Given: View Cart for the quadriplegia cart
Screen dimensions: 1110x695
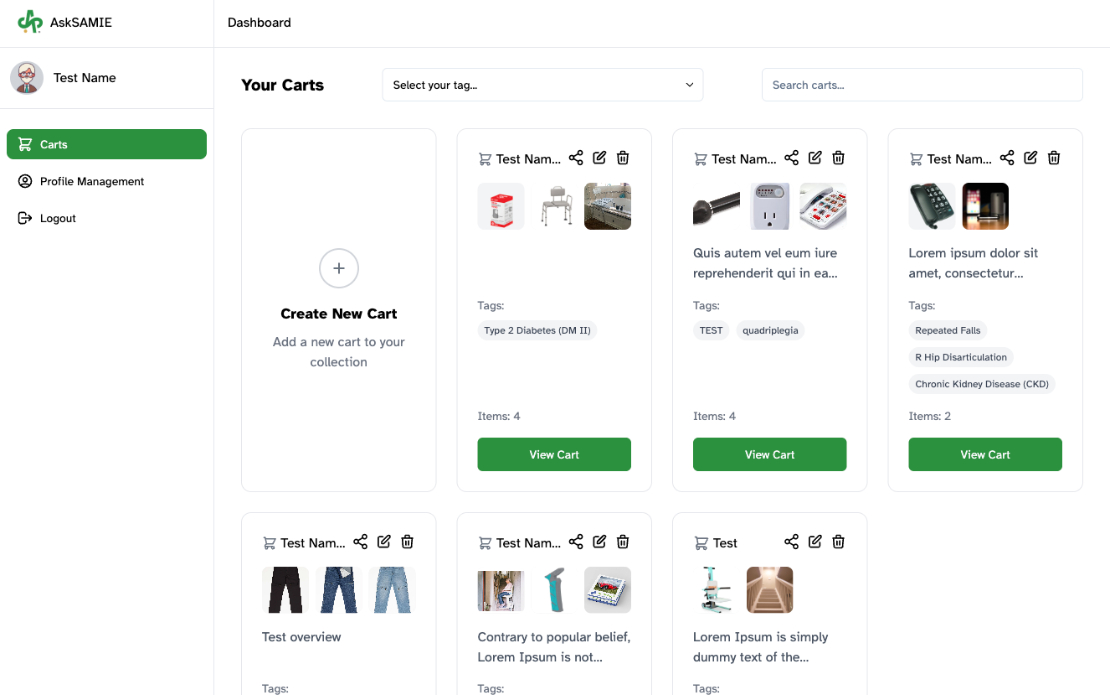Looking at the screenshot, I should pyautogui.click(x=769, y=454).
